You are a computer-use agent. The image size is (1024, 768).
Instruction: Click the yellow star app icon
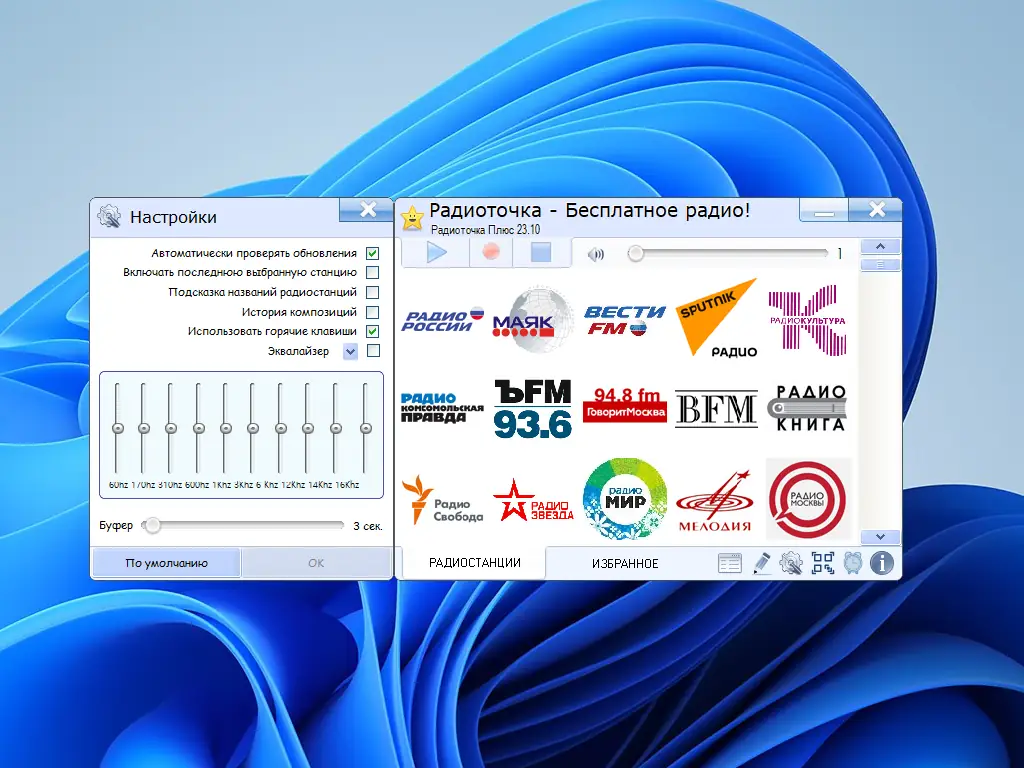pos(413,218)
